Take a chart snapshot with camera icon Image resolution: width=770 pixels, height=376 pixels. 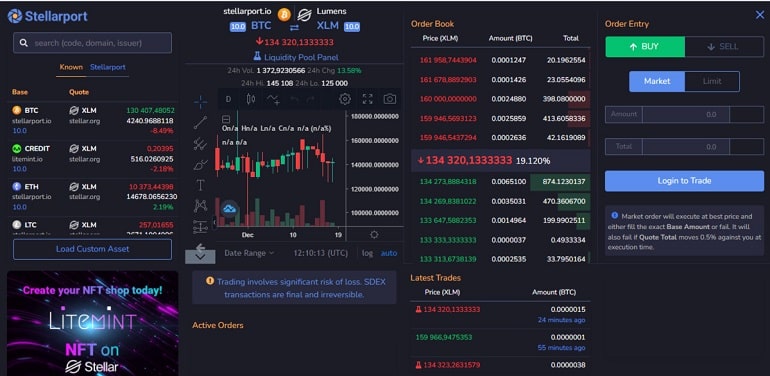coord(389,99)
